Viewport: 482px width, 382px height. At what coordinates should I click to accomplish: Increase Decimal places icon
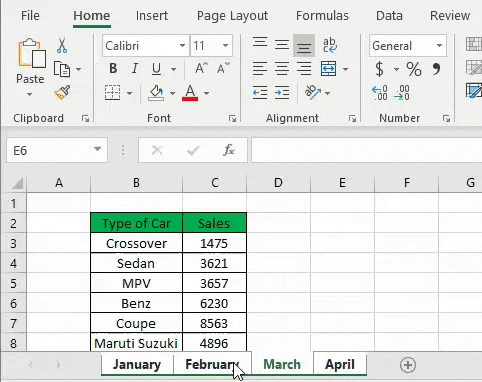click(x=380, y=93)
